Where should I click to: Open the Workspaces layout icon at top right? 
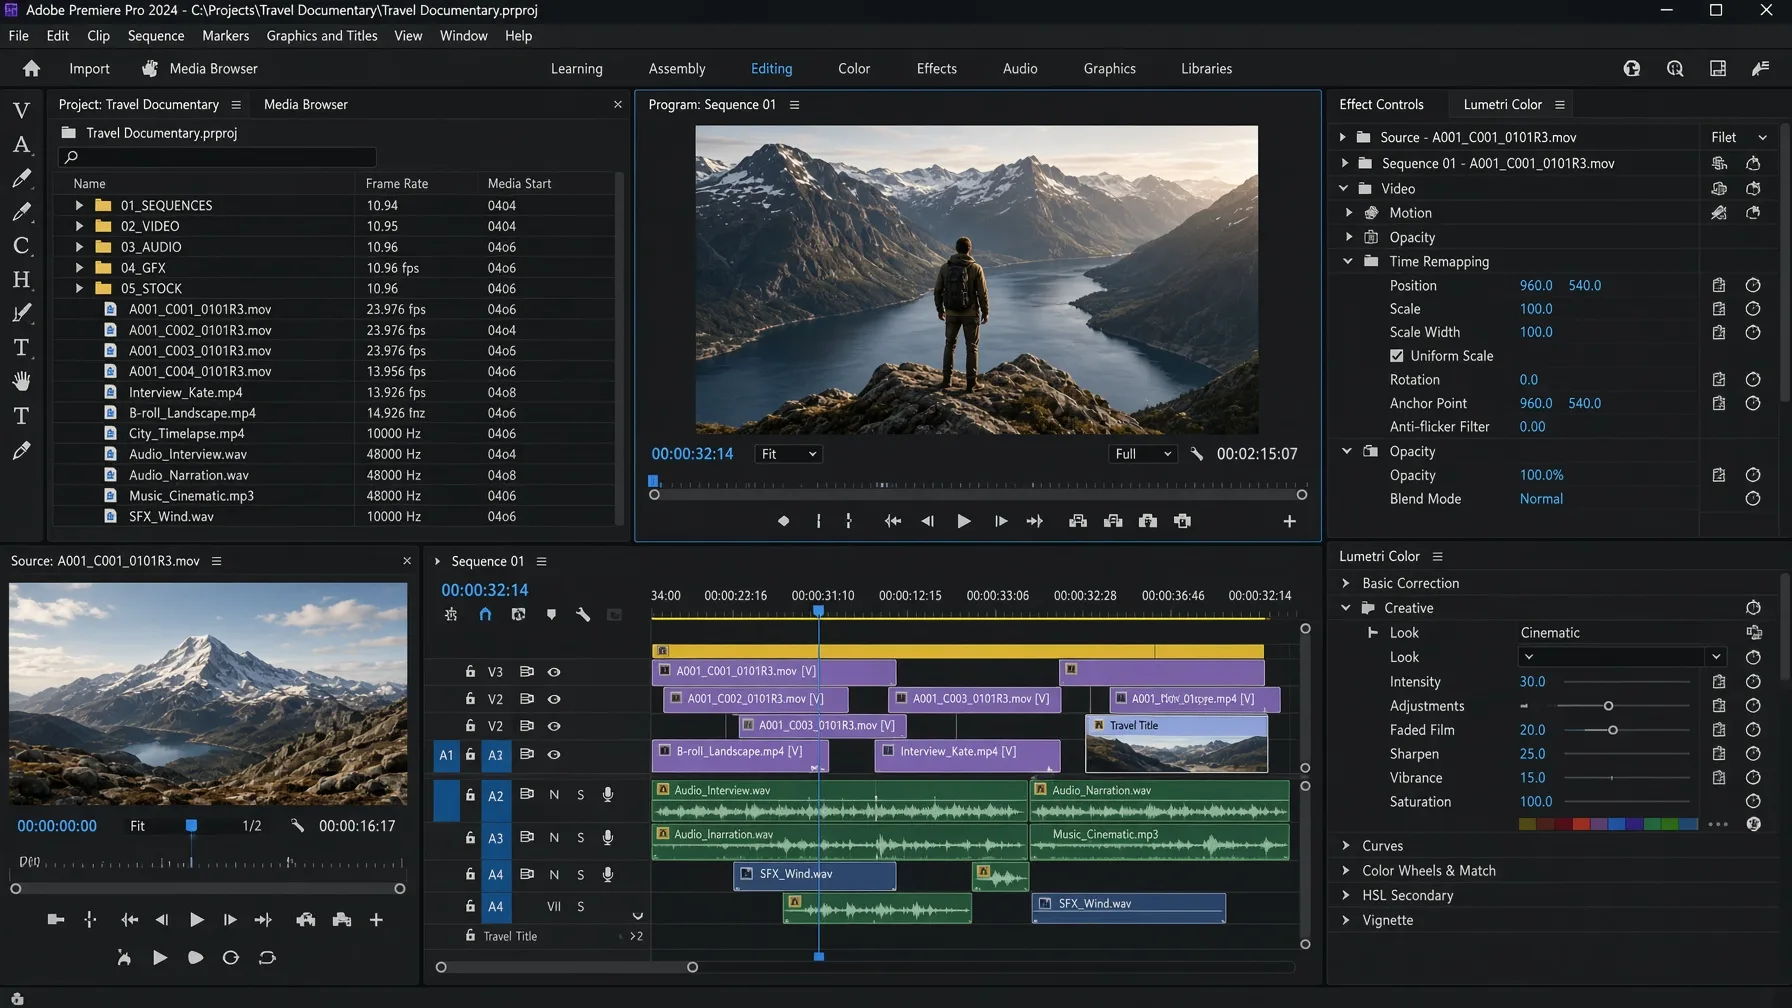pos(1718,68)
